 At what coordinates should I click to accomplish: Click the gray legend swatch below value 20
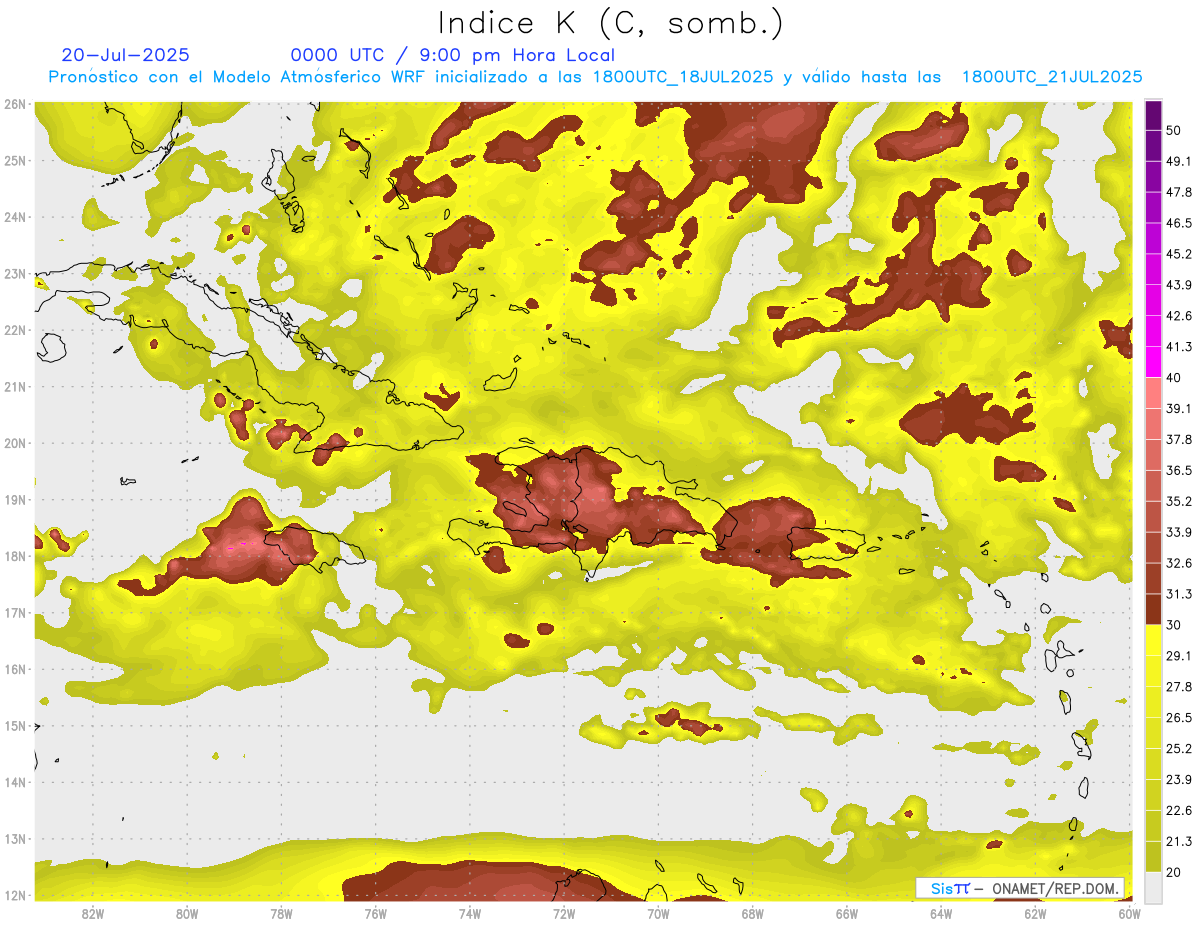click(x=1153, y=886)
